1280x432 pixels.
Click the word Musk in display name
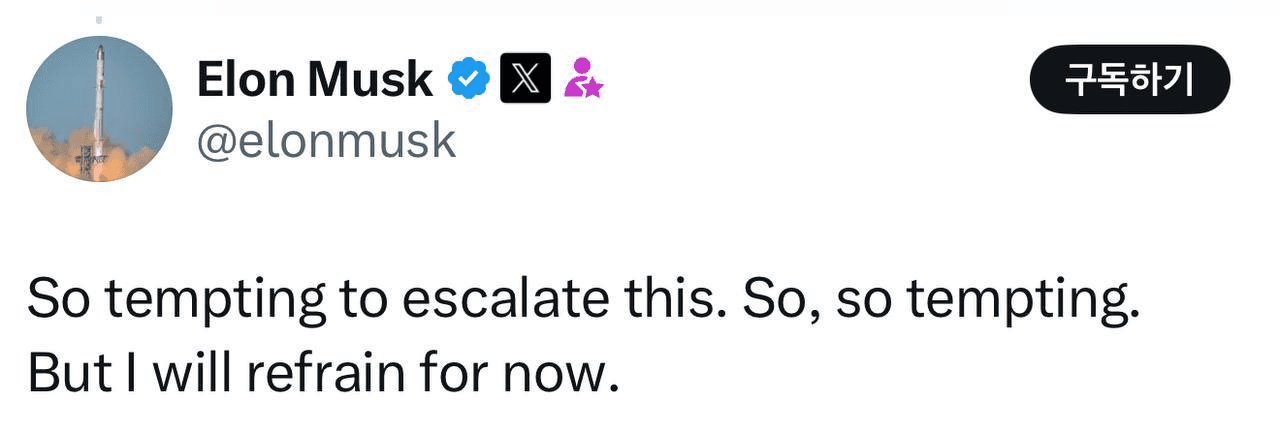click(371, 79)
